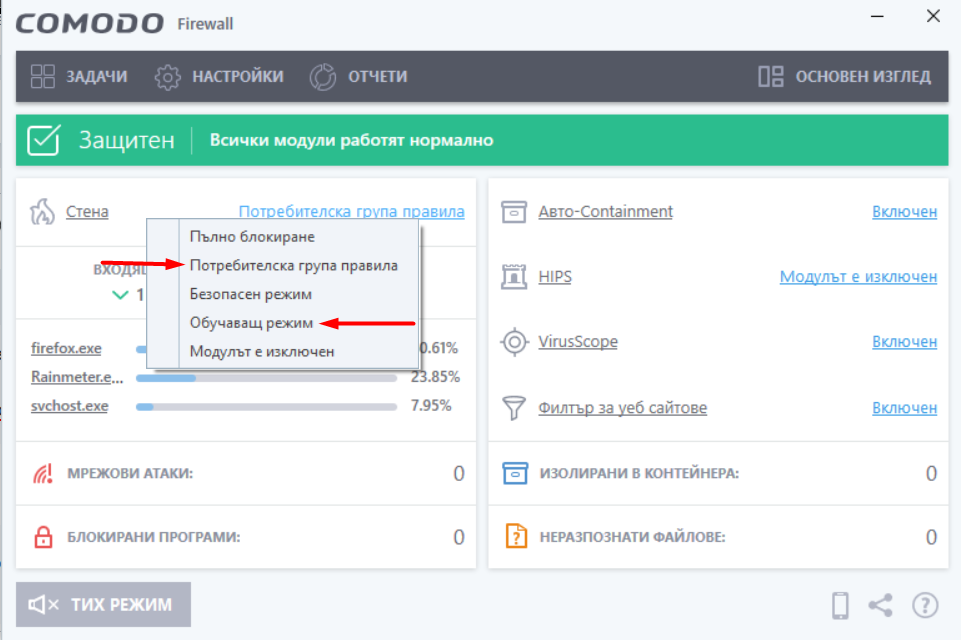Toggle the ТИХ РЕЖИМ button
Screen dimensions: 961x640
[x=104, y=604]
